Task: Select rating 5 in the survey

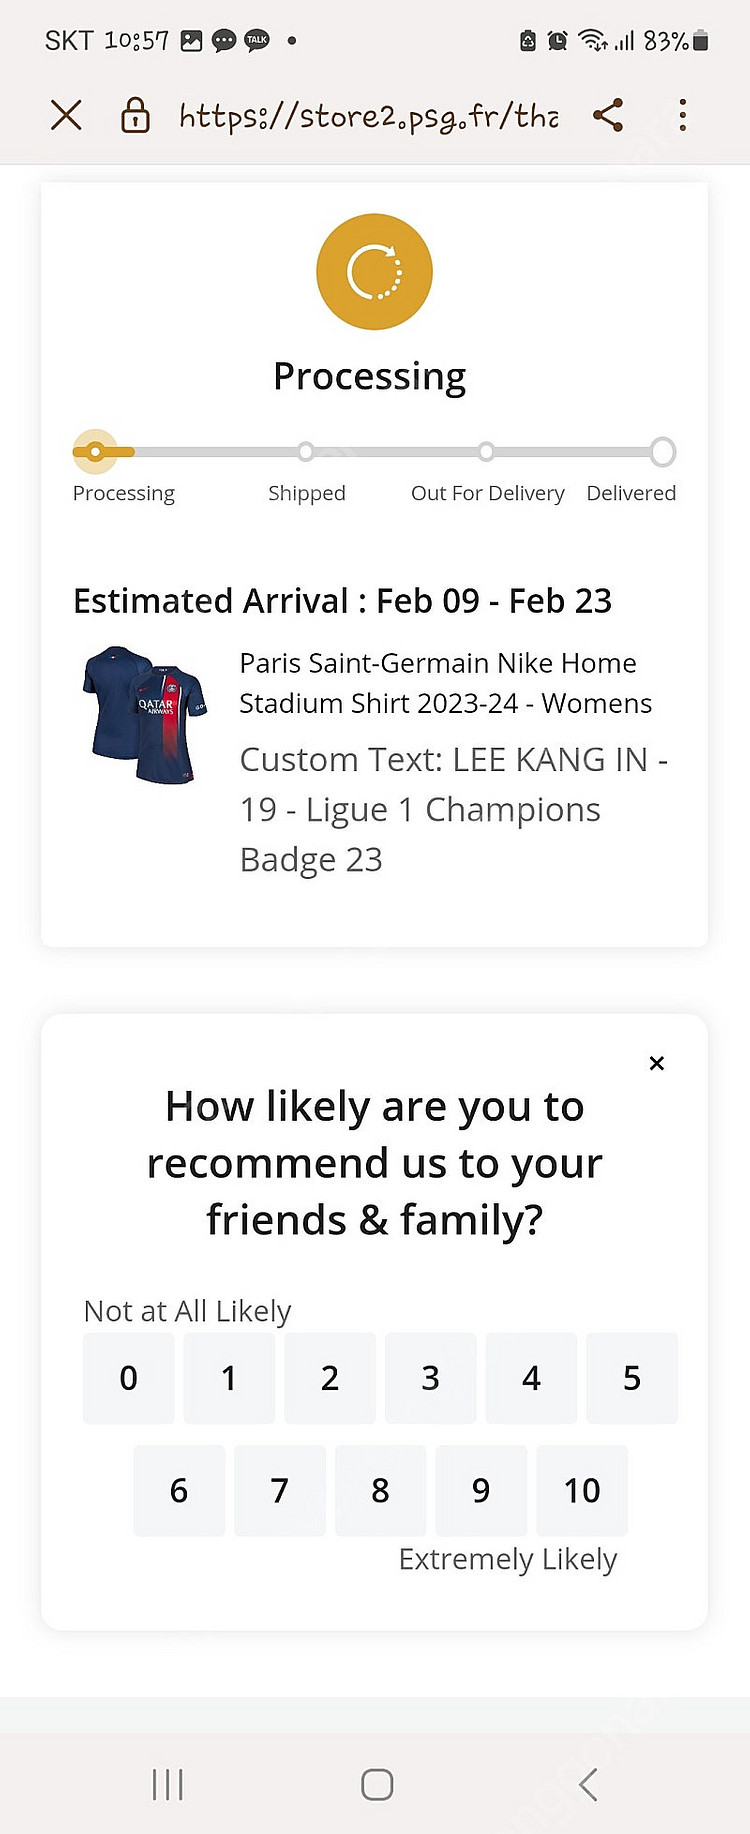Action: (x=632, y=1378)
